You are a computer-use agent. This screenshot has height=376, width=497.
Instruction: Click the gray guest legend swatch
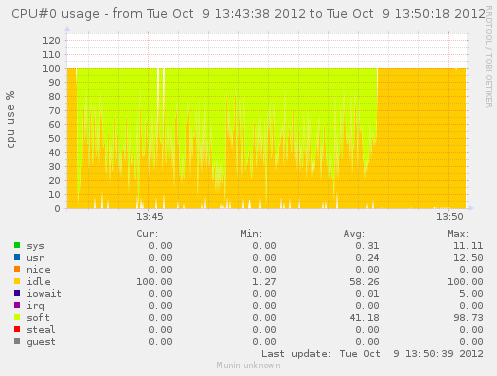[17, 341]
